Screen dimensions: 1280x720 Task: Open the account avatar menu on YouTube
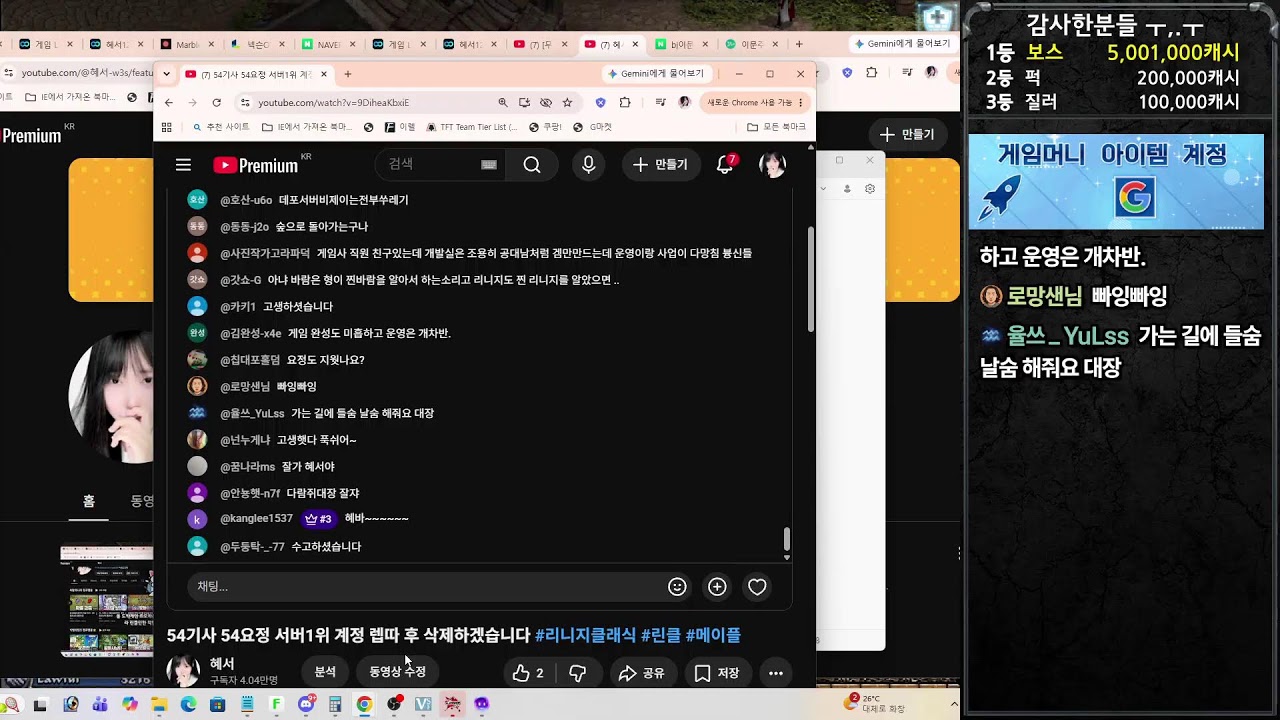click(772, 165)
